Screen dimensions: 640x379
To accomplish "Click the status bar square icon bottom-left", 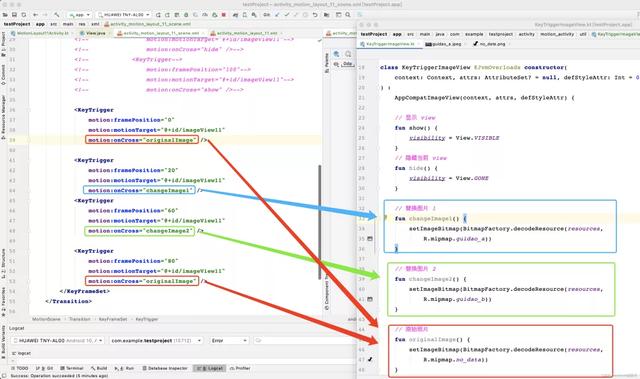I will [x=4, y=375].
